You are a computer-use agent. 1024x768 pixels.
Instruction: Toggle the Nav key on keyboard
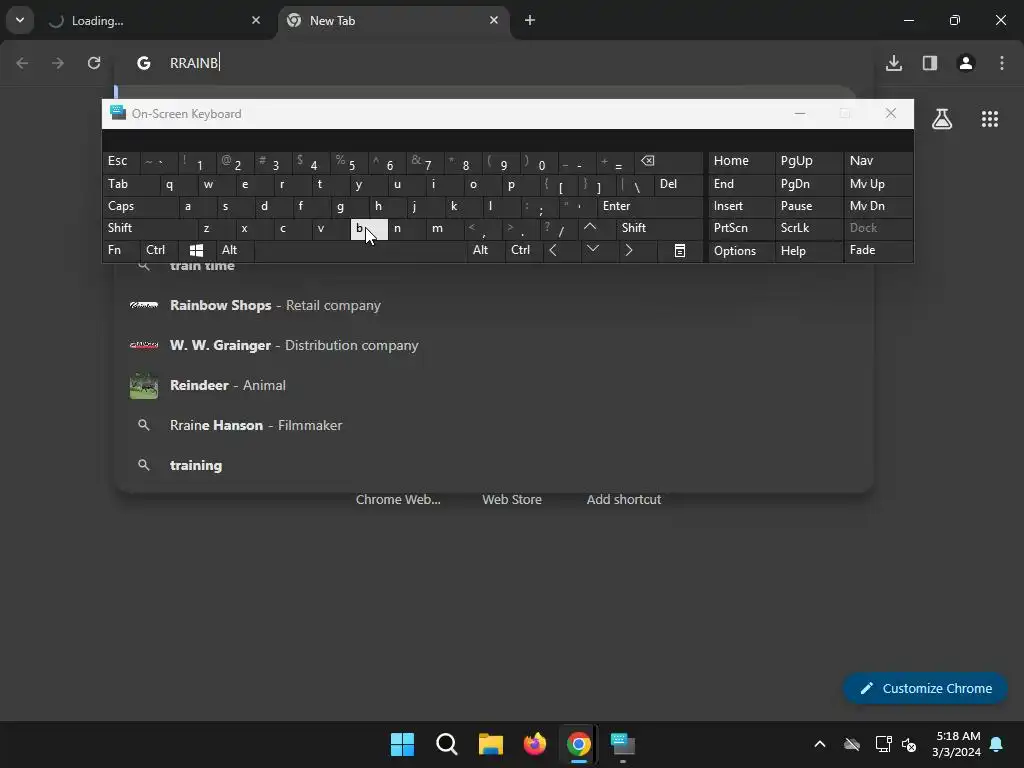(x=878, y=161)
